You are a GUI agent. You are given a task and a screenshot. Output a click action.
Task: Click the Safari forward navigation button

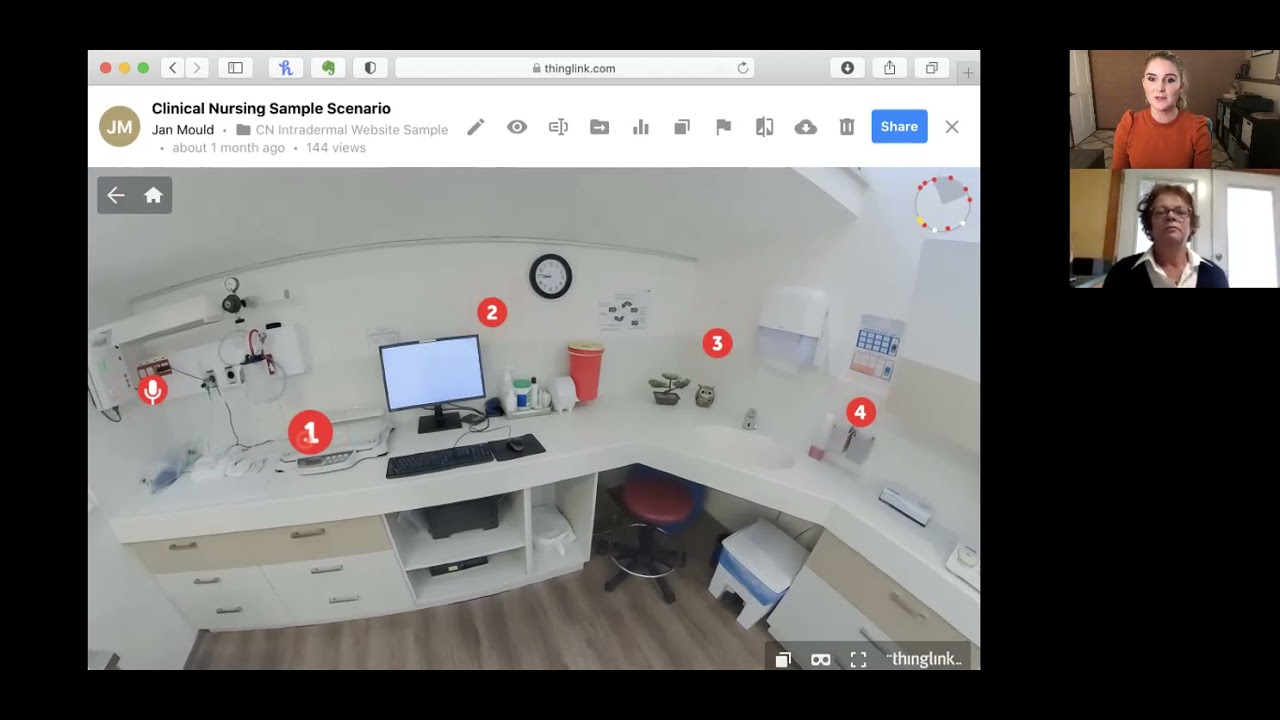(x=197, y=68)
